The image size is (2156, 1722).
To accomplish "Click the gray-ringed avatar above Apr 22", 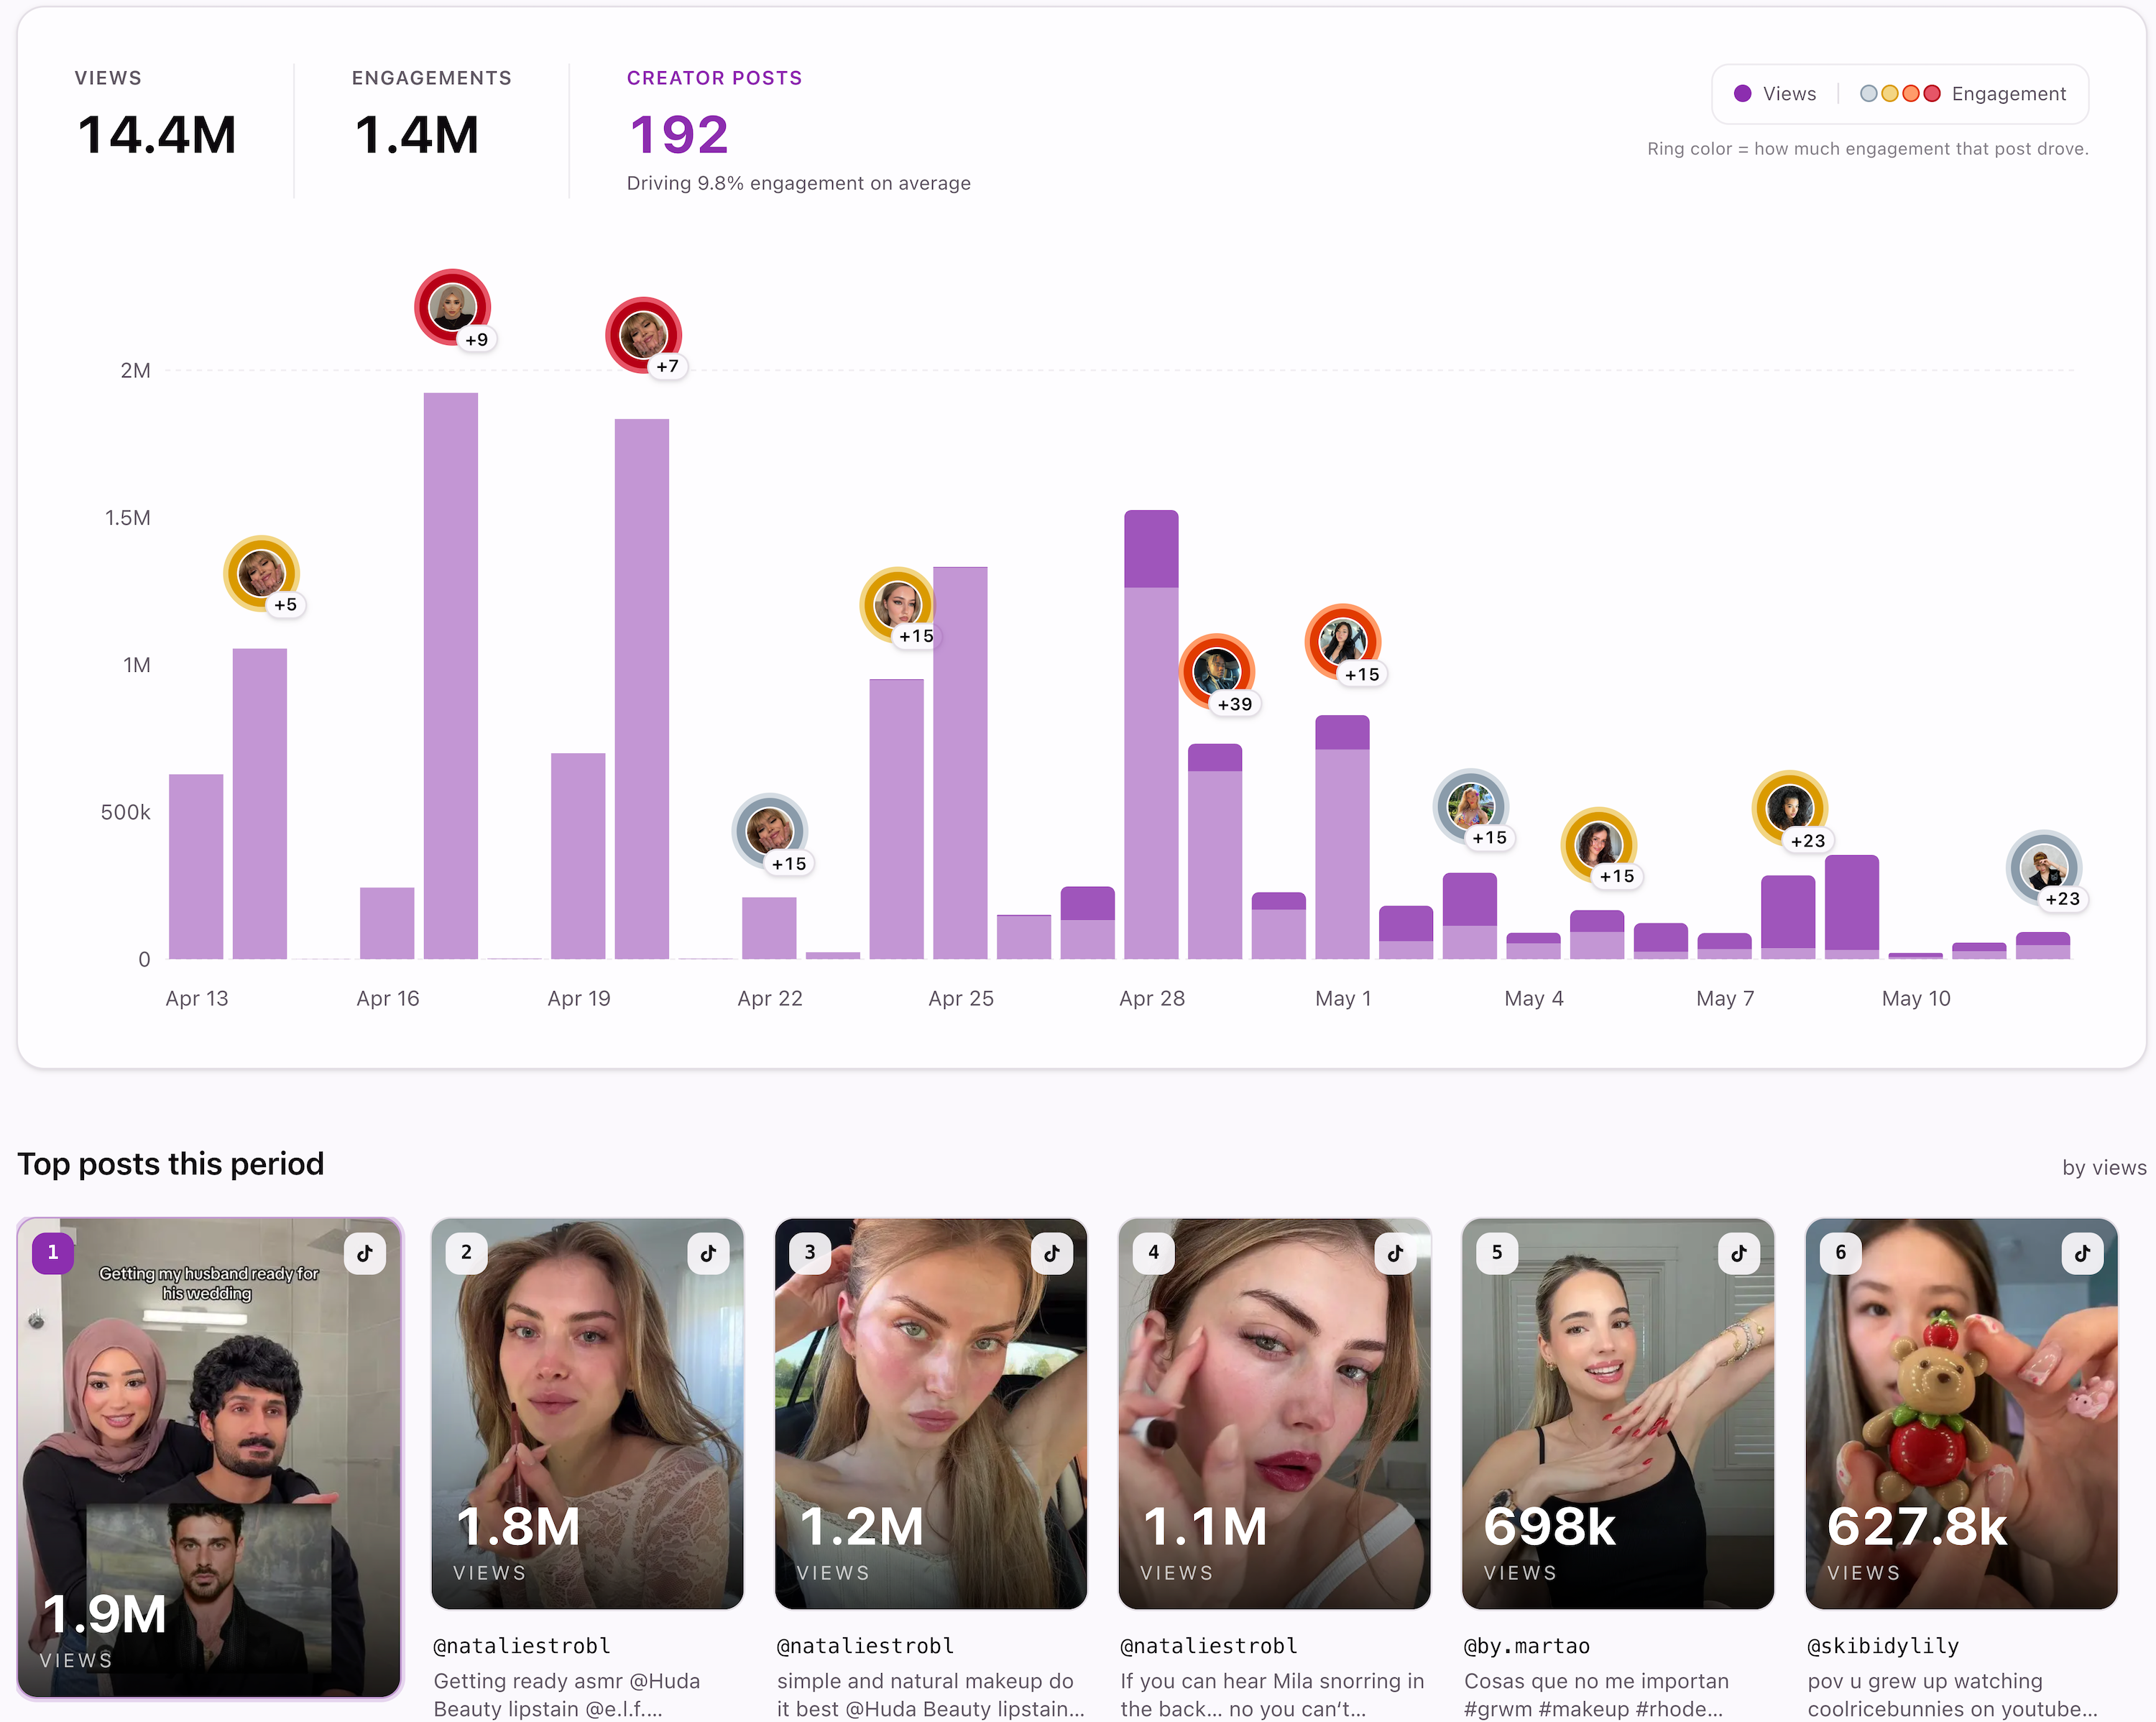I will (x=770, y=831).
